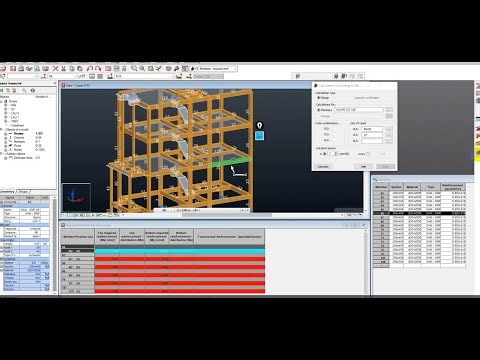Click the cyan highlighted row in the reinforcement table
This screenshot has height=360, width=480.
point(180,251)
